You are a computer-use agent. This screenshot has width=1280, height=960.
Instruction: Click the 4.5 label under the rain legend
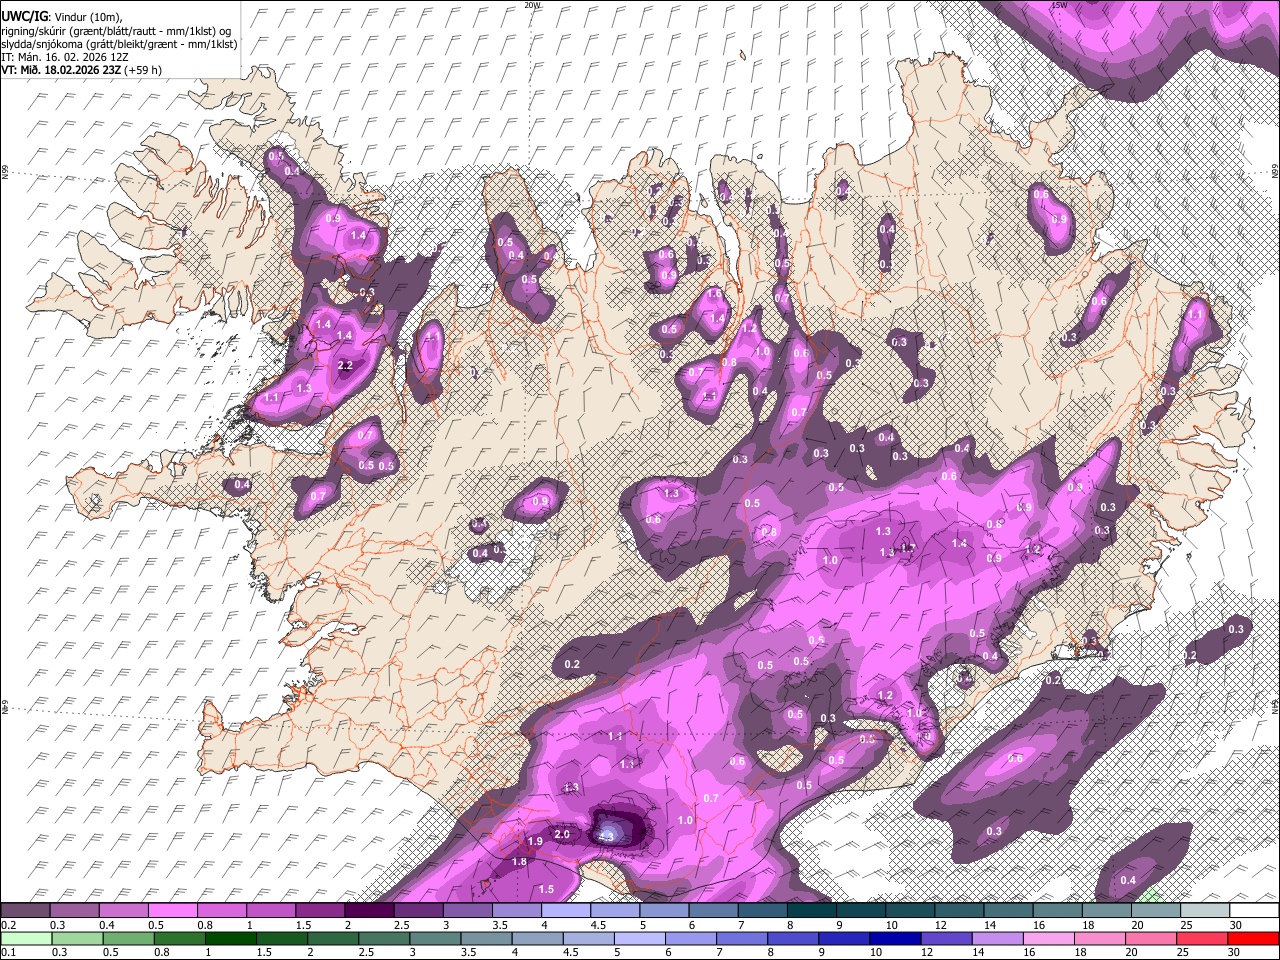[x=571, y=952]
